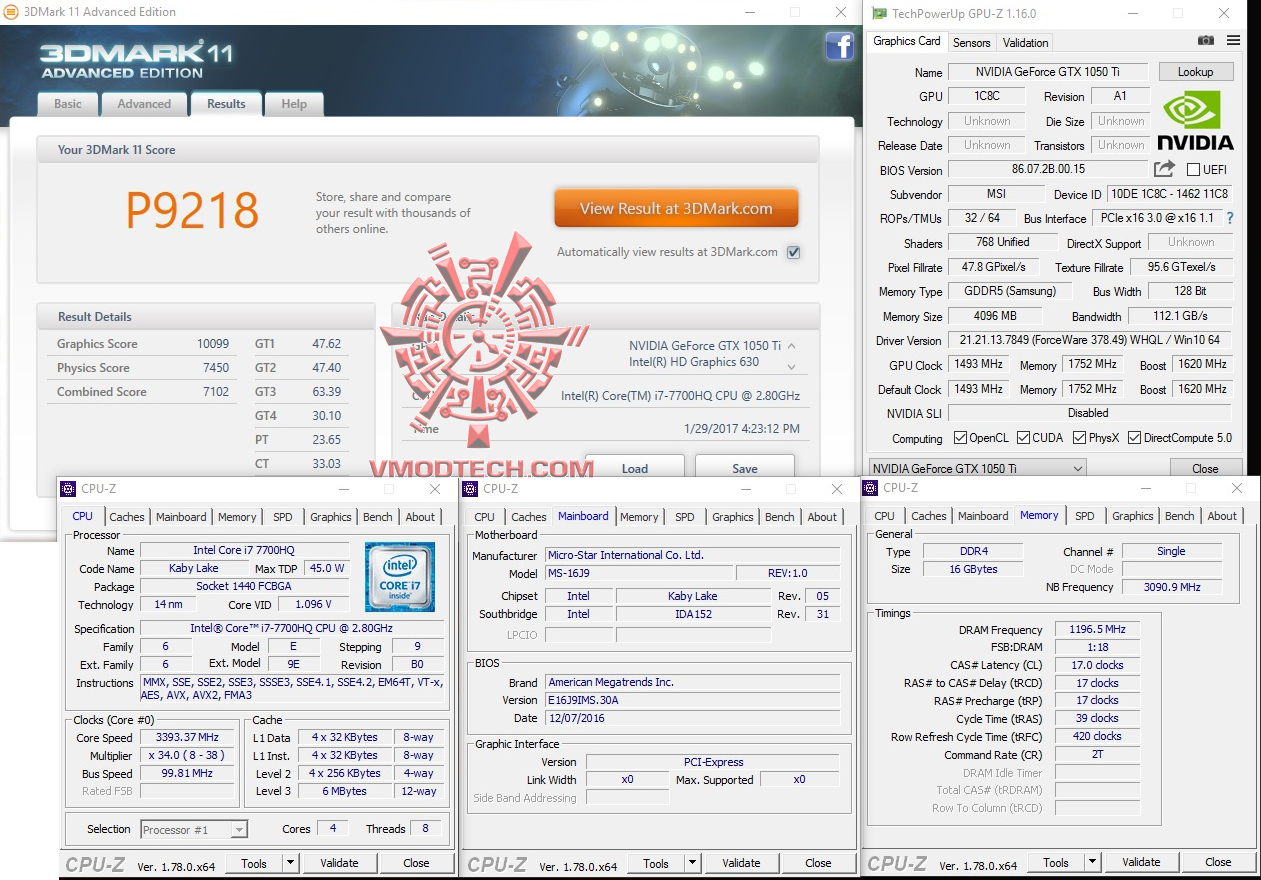Toggle the OpenCL checkbox
Image resolution: width=1261 pixels, height=880 pixels.
pos(960,438)
